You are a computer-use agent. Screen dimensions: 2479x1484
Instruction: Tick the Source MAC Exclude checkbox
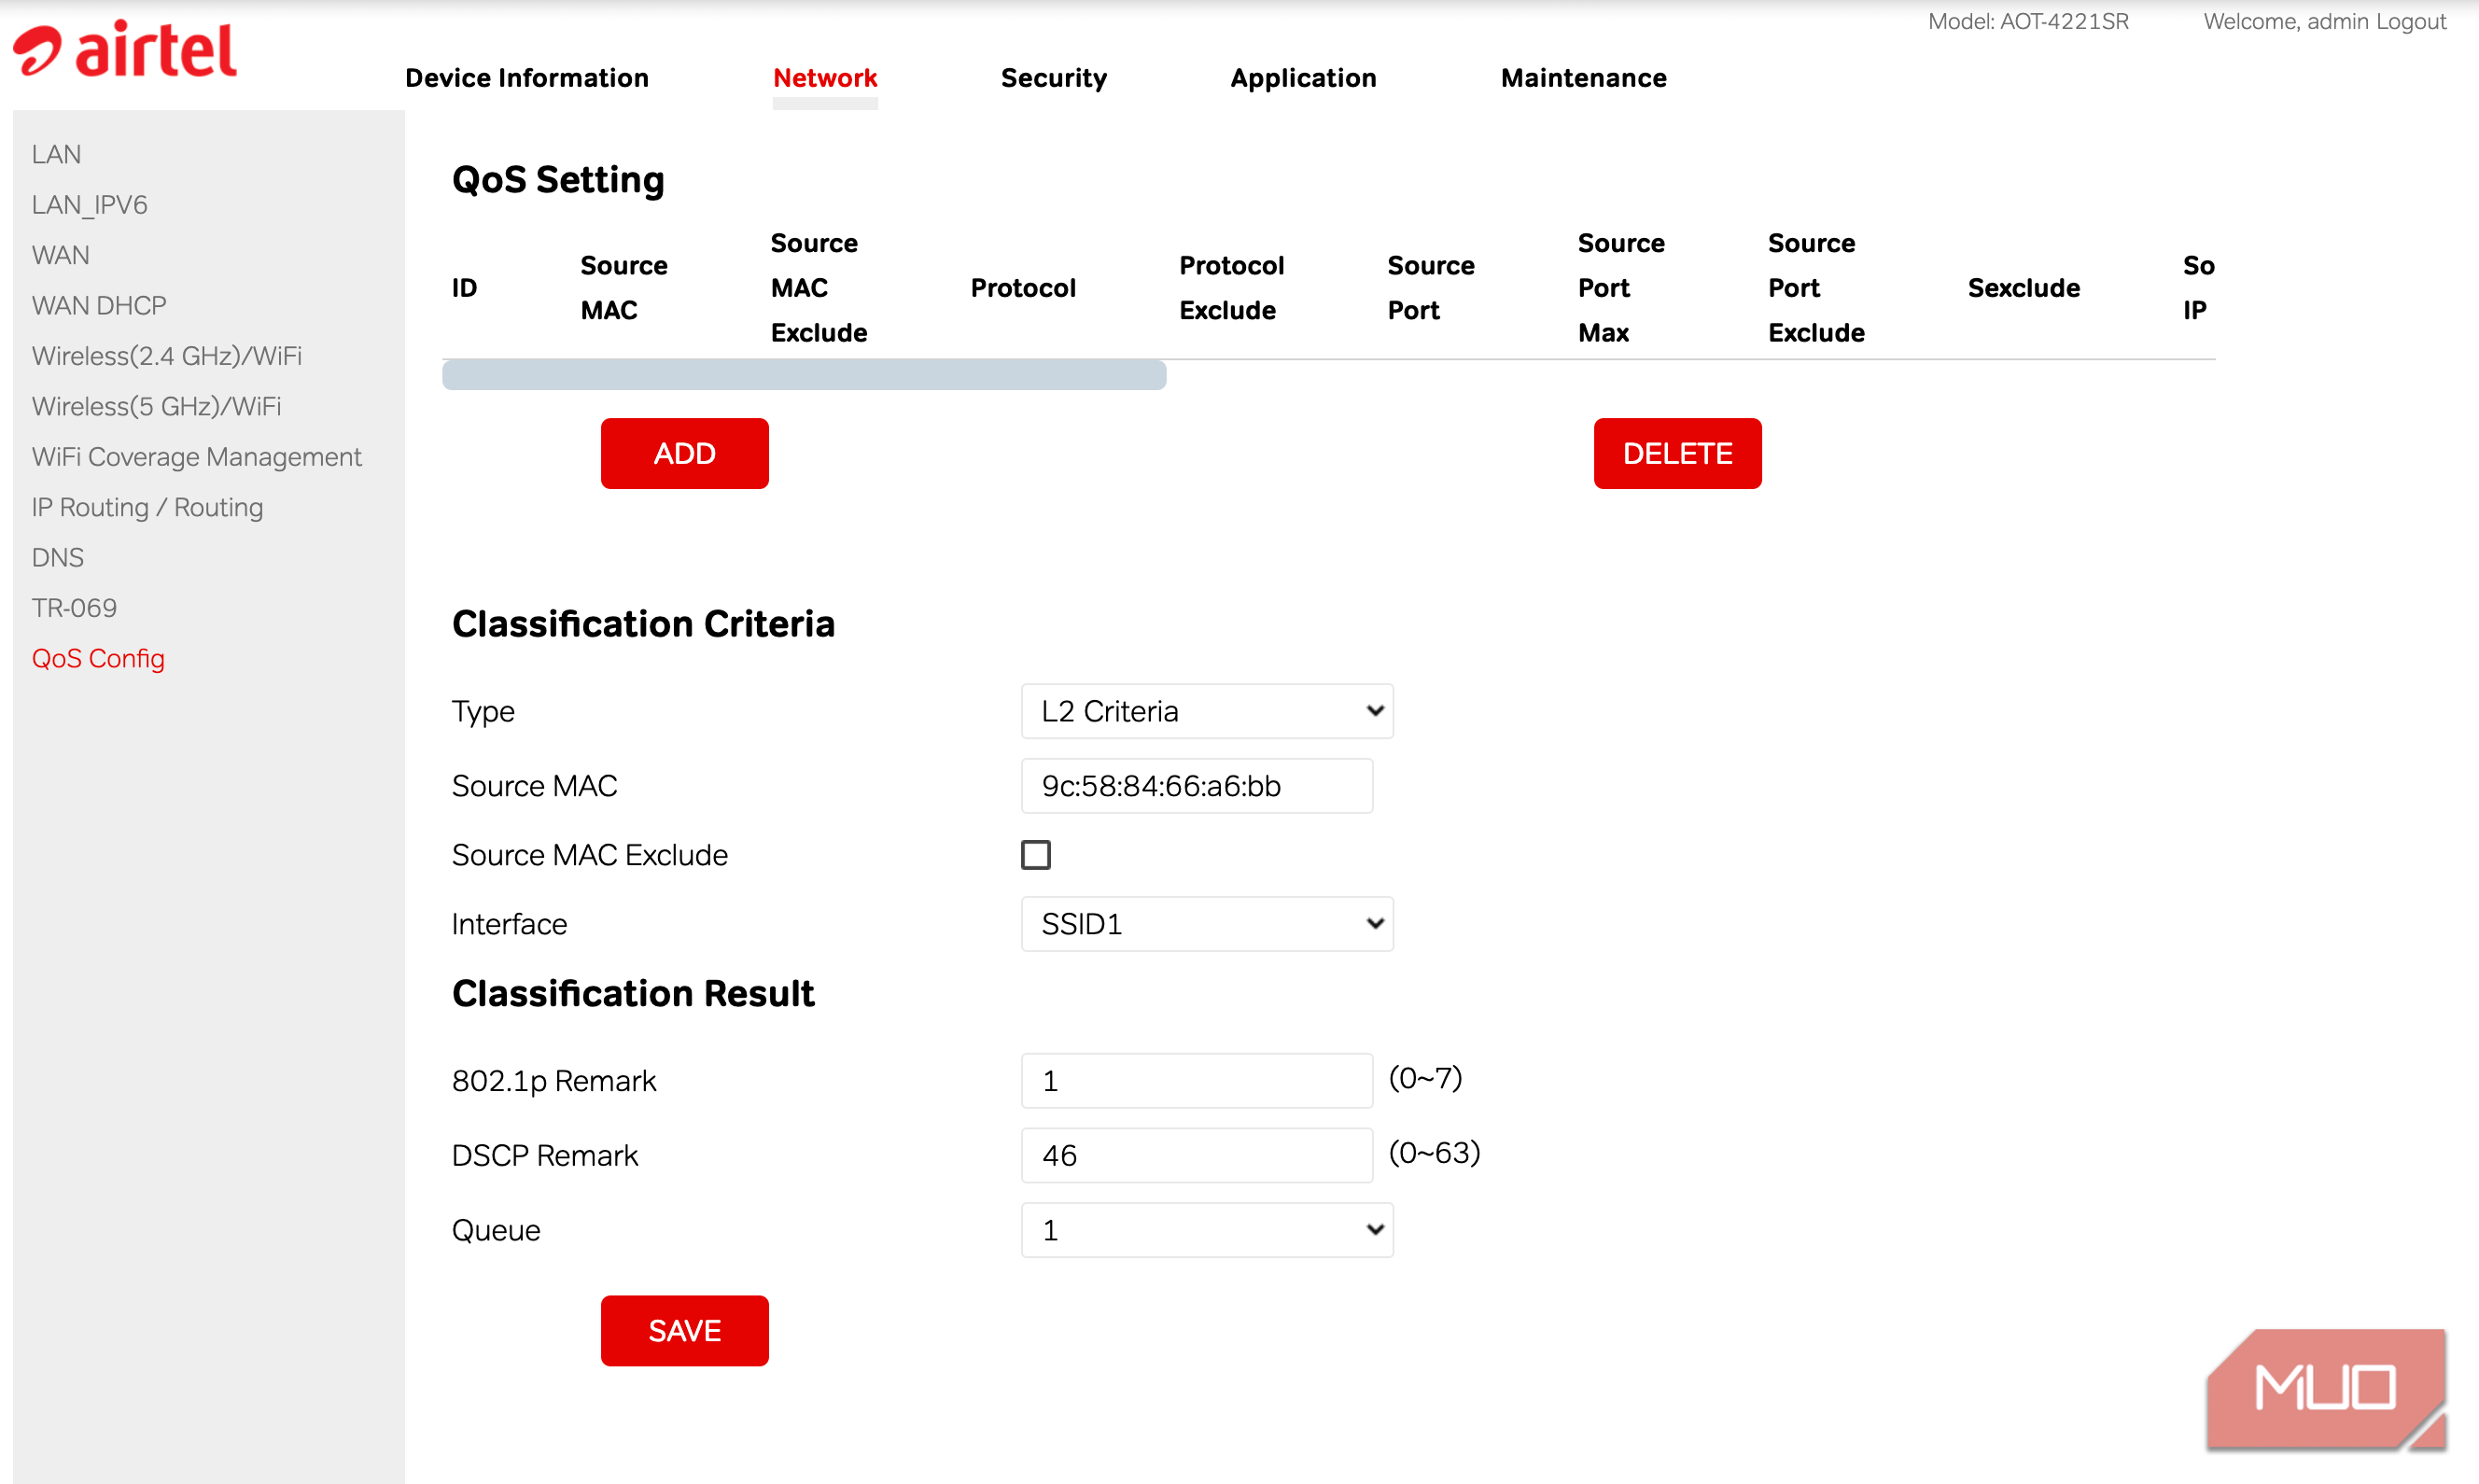coord(1035,854)
